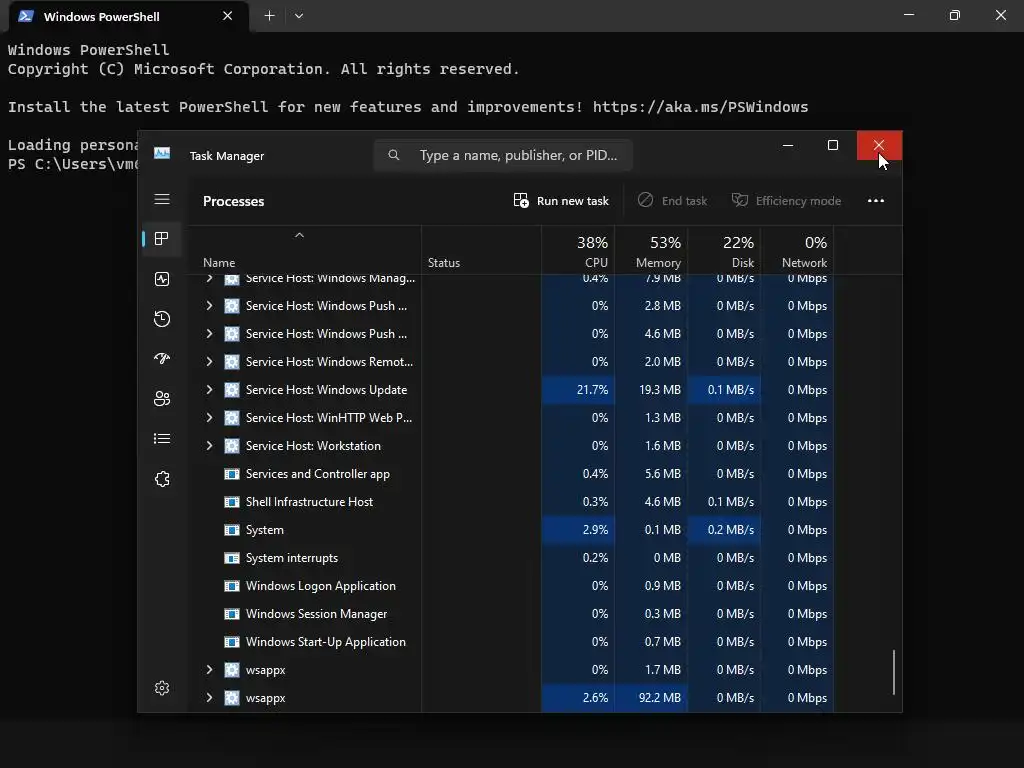Select the System interrupts process name
The image size is (1024, 768).
(292, 558)
